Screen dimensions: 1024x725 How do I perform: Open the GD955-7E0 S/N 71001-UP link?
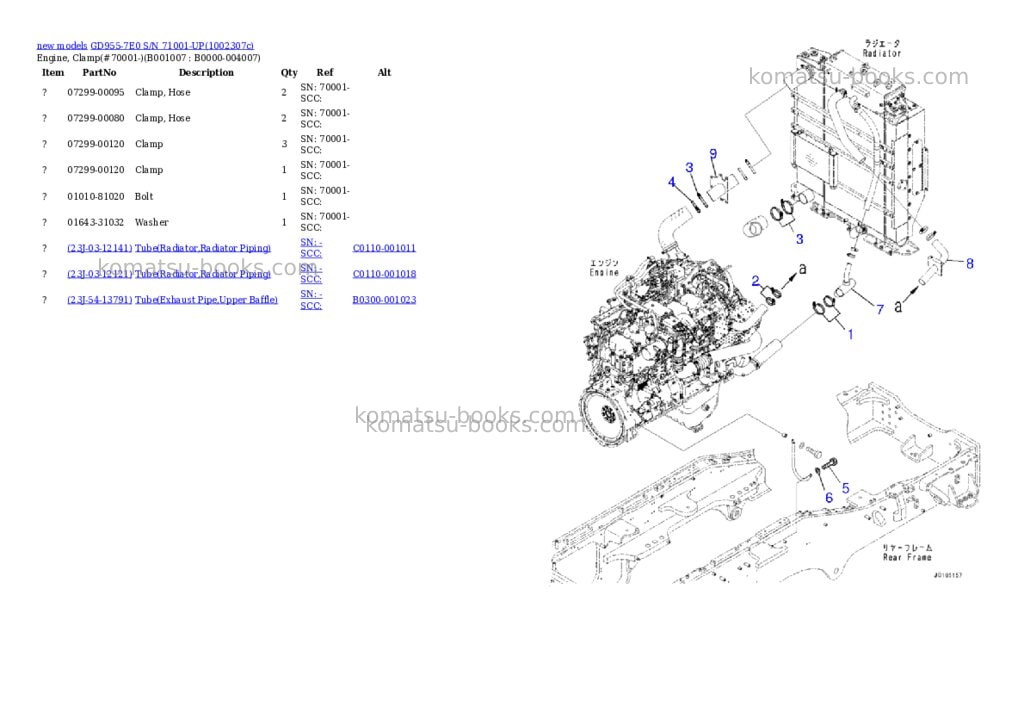click(x=172, y=46)
